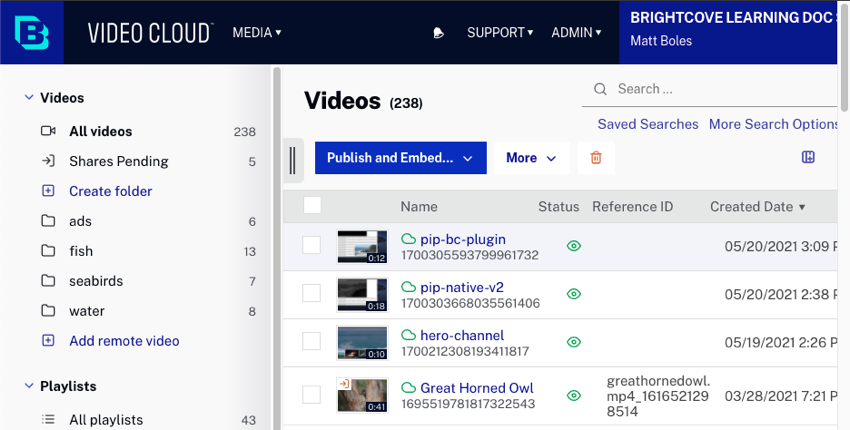Open the pip-native-v2 video link
The image size is (850, 430).
(462, 287)
